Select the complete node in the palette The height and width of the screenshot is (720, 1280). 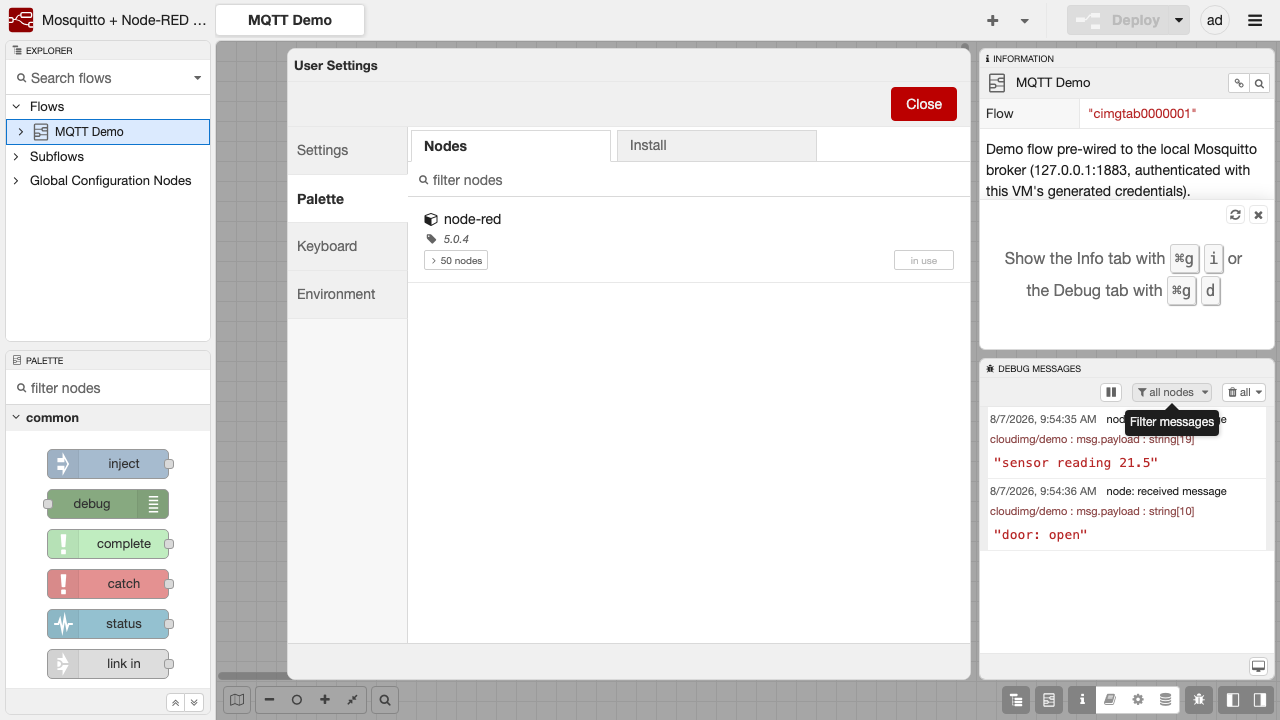coord(108,544)
